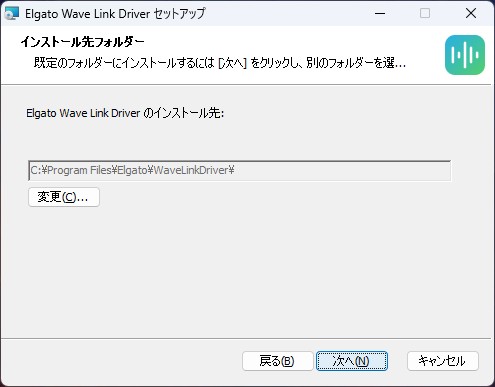The height and width of the screenshot is (387, 495).
Task: Minimize the setup window
Action: [x=380, y=14]
